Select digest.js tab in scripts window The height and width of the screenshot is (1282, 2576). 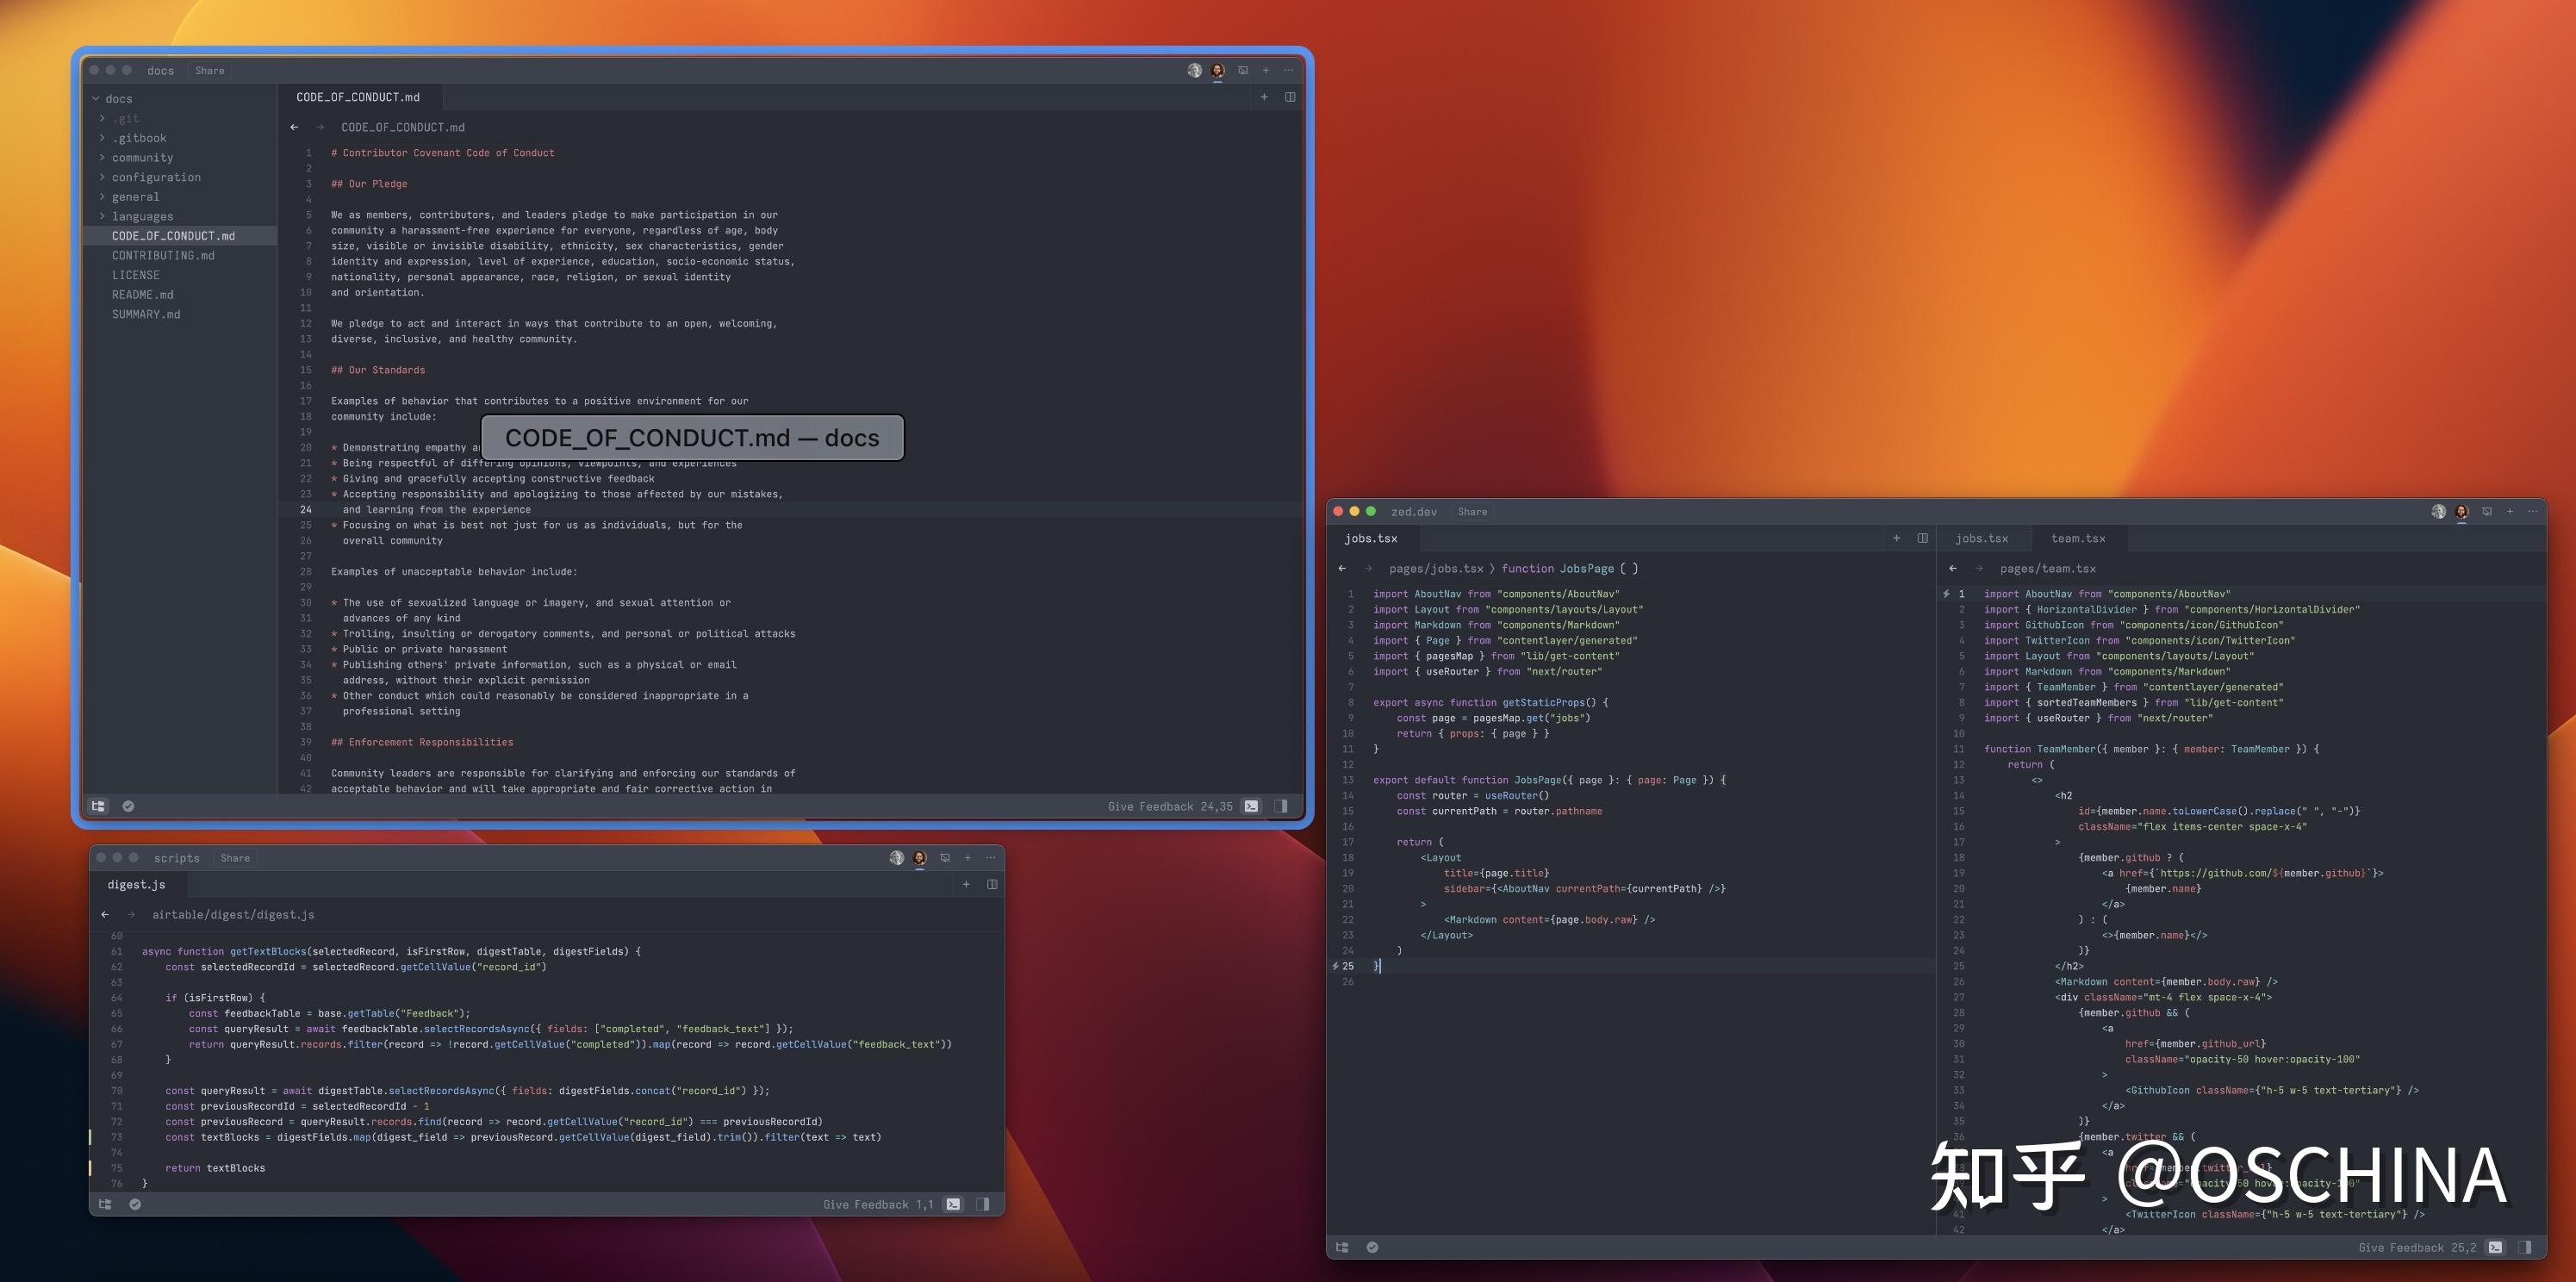click(x=136, y=884)
